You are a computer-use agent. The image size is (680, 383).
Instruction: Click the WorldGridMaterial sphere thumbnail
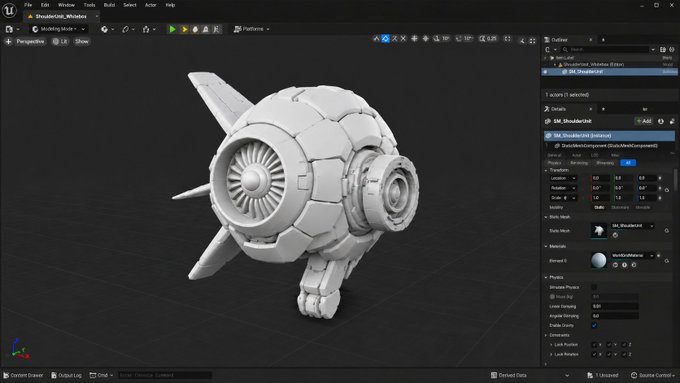[598, 260]
